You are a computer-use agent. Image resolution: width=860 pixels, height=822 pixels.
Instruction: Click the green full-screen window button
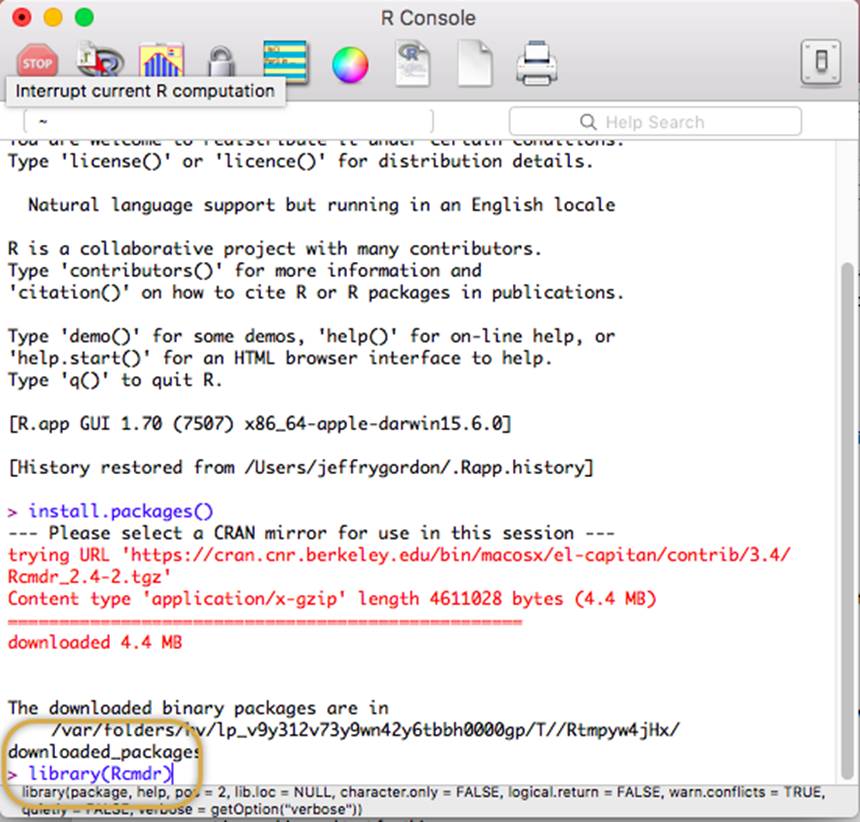[x=84, y=17]
